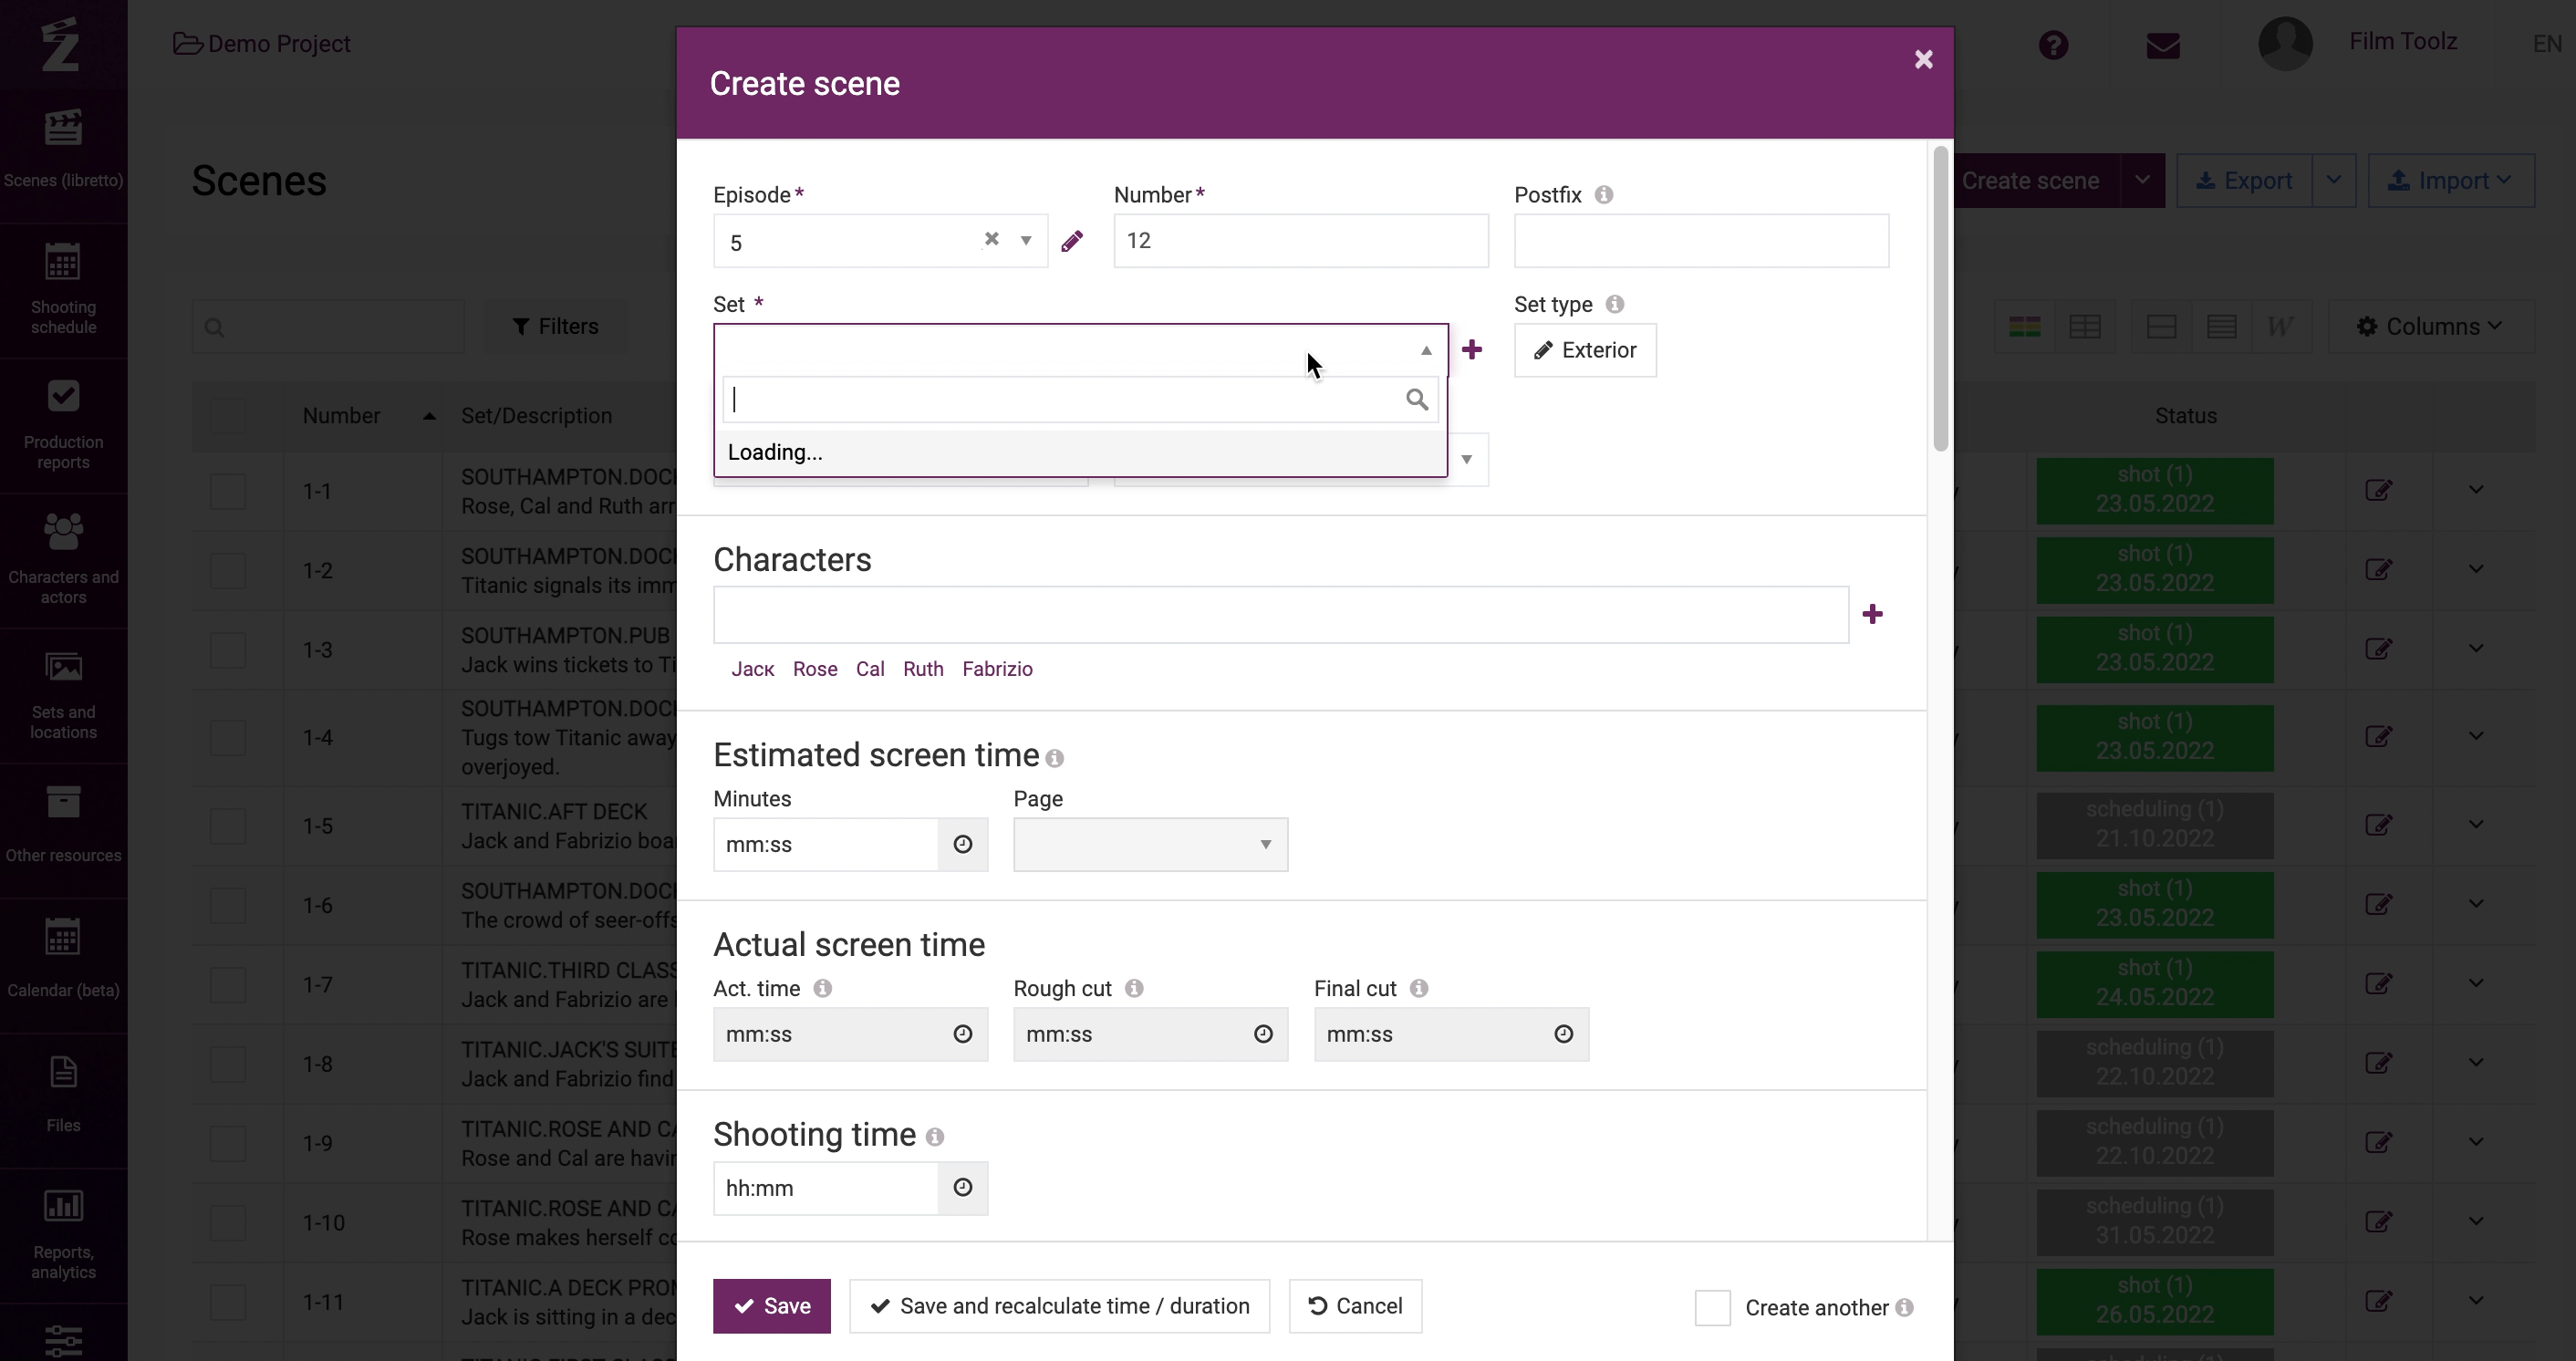The image size is (2576, 1361).
Task: Expand row actions for scene 1-4
Action: pyautogui.click(x=2476, y=736)
